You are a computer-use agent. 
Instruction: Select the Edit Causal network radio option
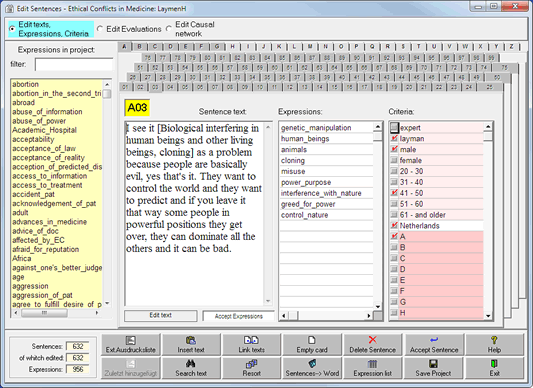(x=169, y=29)
